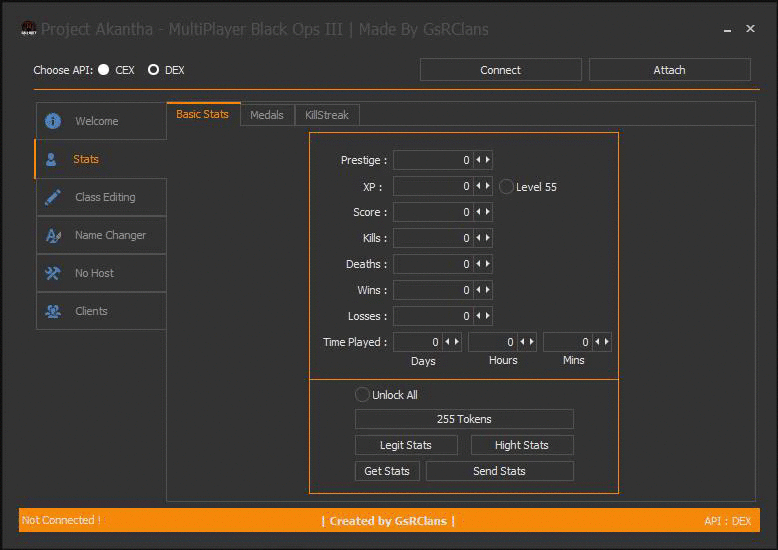Click the Wins value field
Screen dimensions: 778x550
coord(433,290)
